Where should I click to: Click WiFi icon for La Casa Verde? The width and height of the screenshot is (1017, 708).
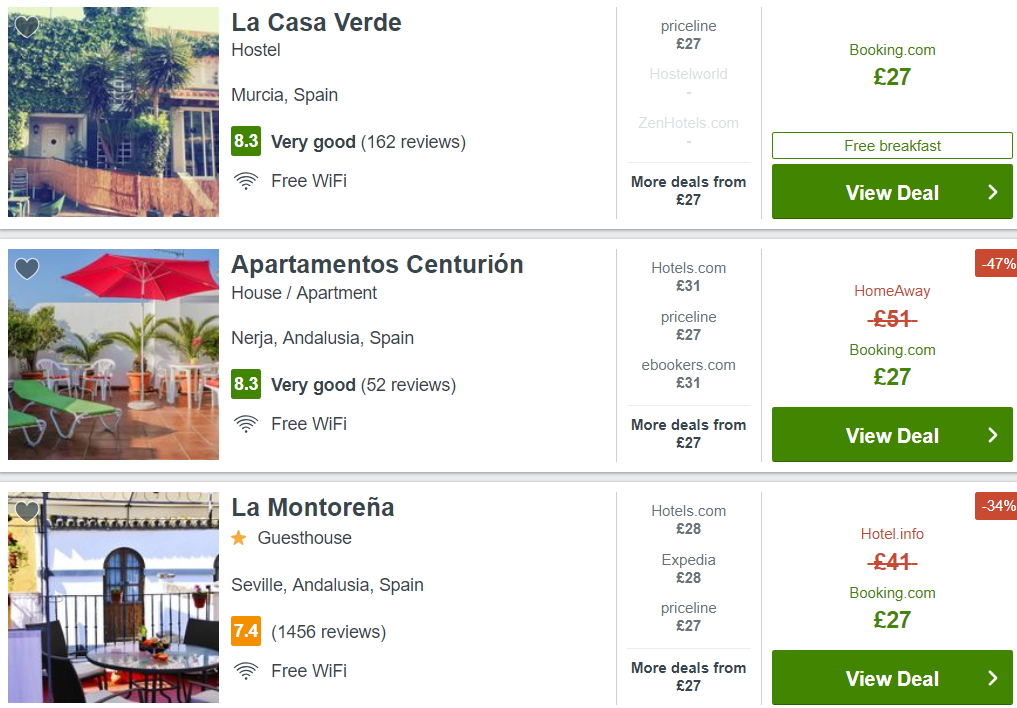pos(246,181)
